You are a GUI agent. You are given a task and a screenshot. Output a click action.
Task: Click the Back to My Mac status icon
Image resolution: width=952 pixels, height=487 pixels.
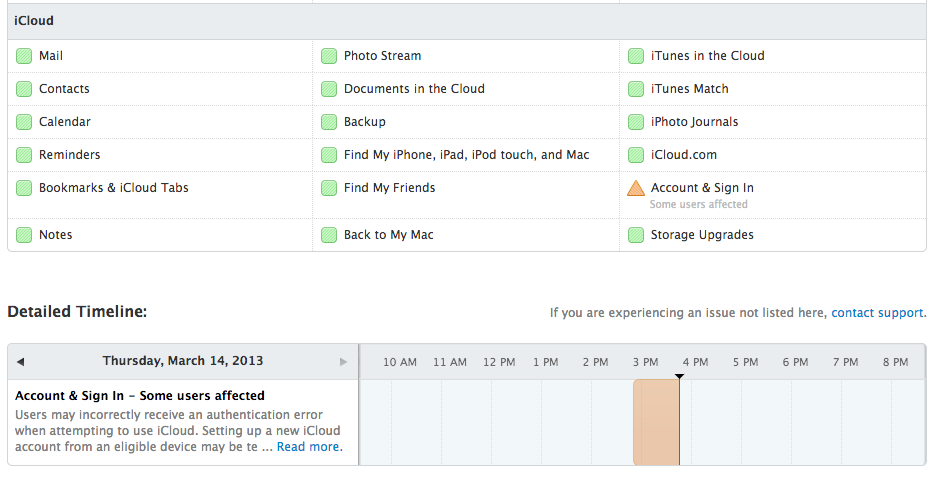tap(328, 234)
